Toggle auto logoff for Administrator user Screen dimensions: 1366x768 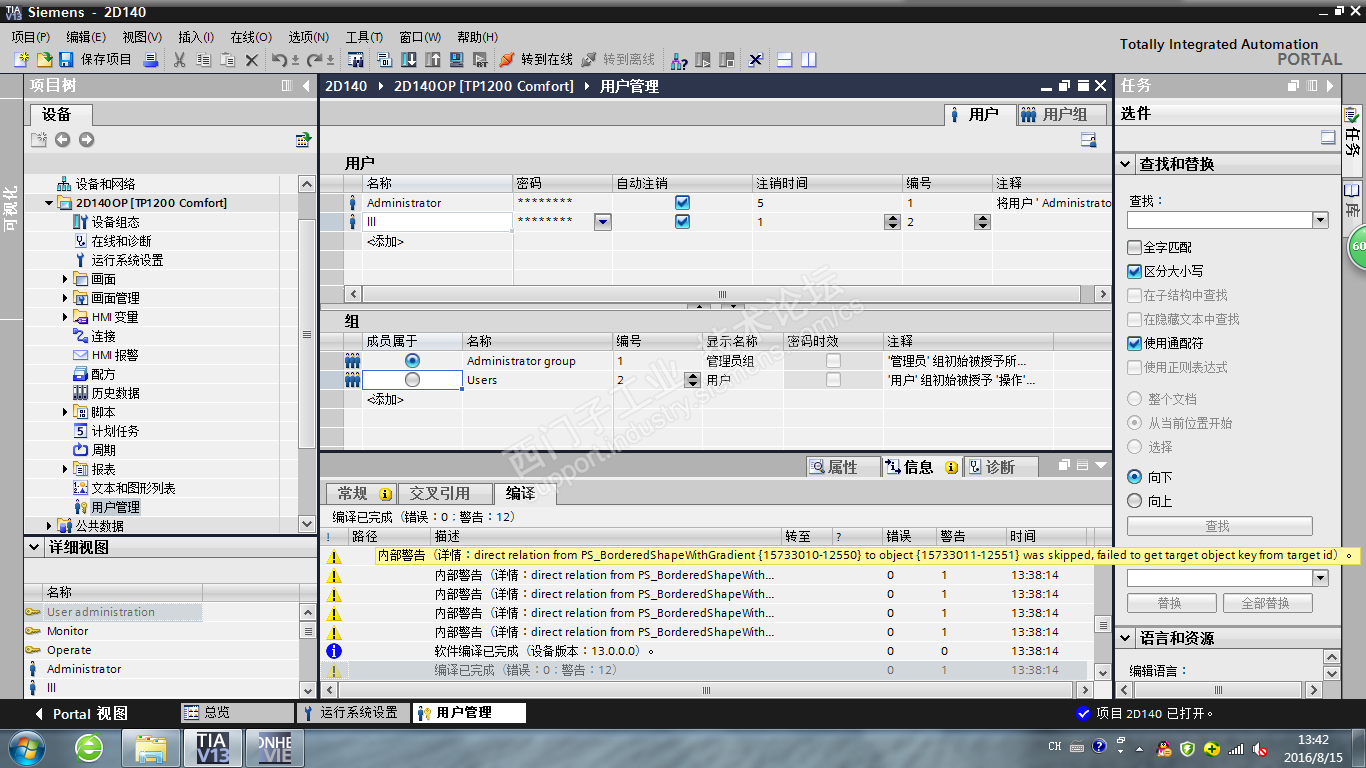(682, 202)
